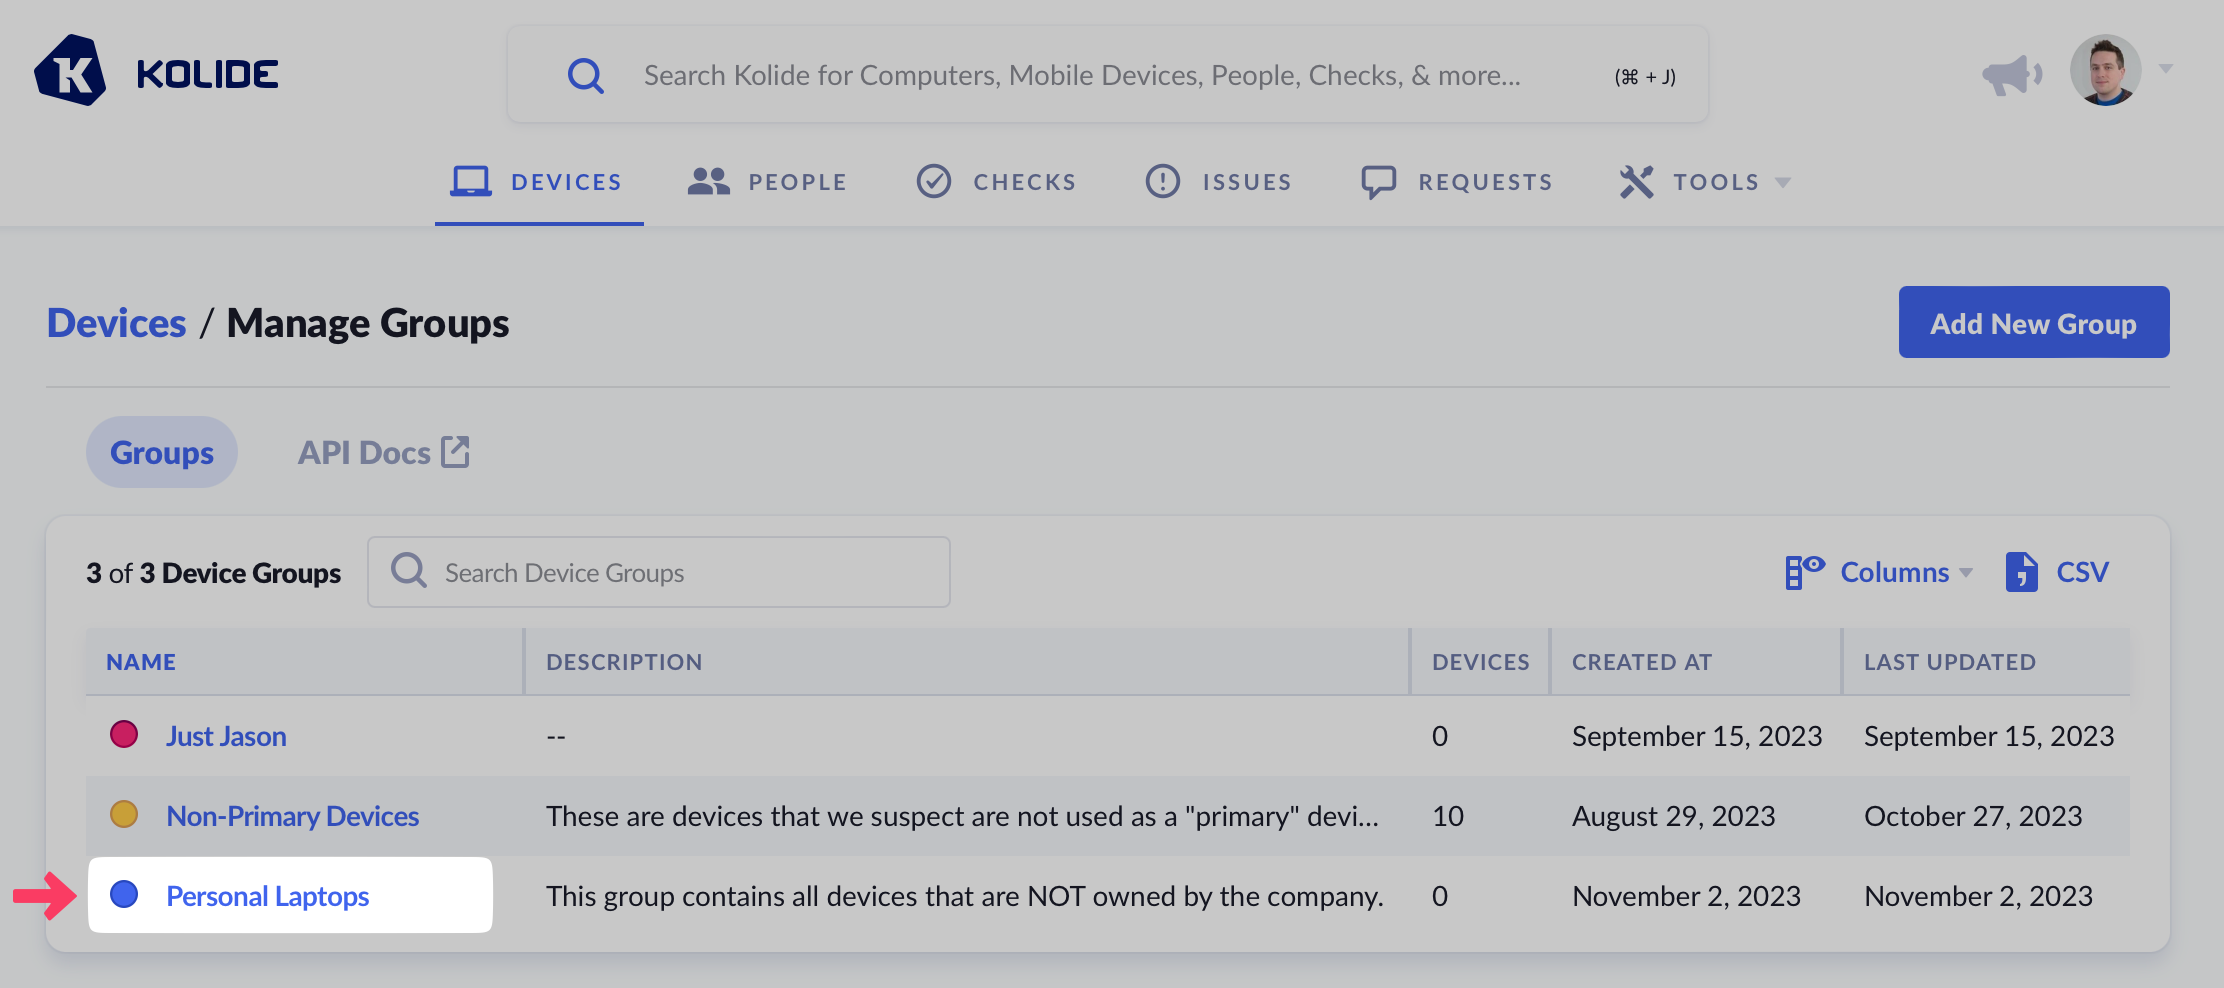Click the Columns layout icon

click(x=1804, y=572)
